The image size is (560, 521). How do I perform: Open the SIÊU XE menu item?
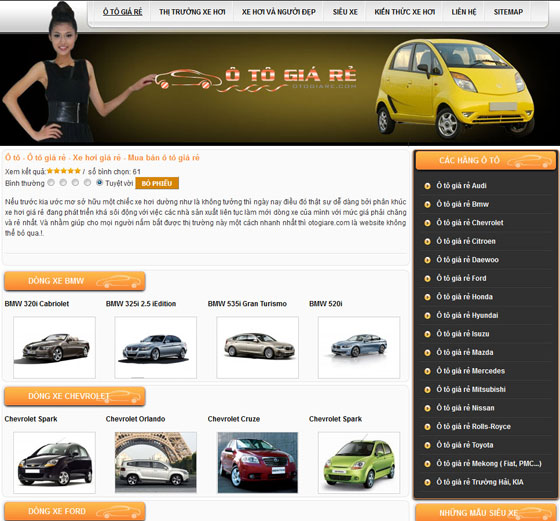pos(345,12)
